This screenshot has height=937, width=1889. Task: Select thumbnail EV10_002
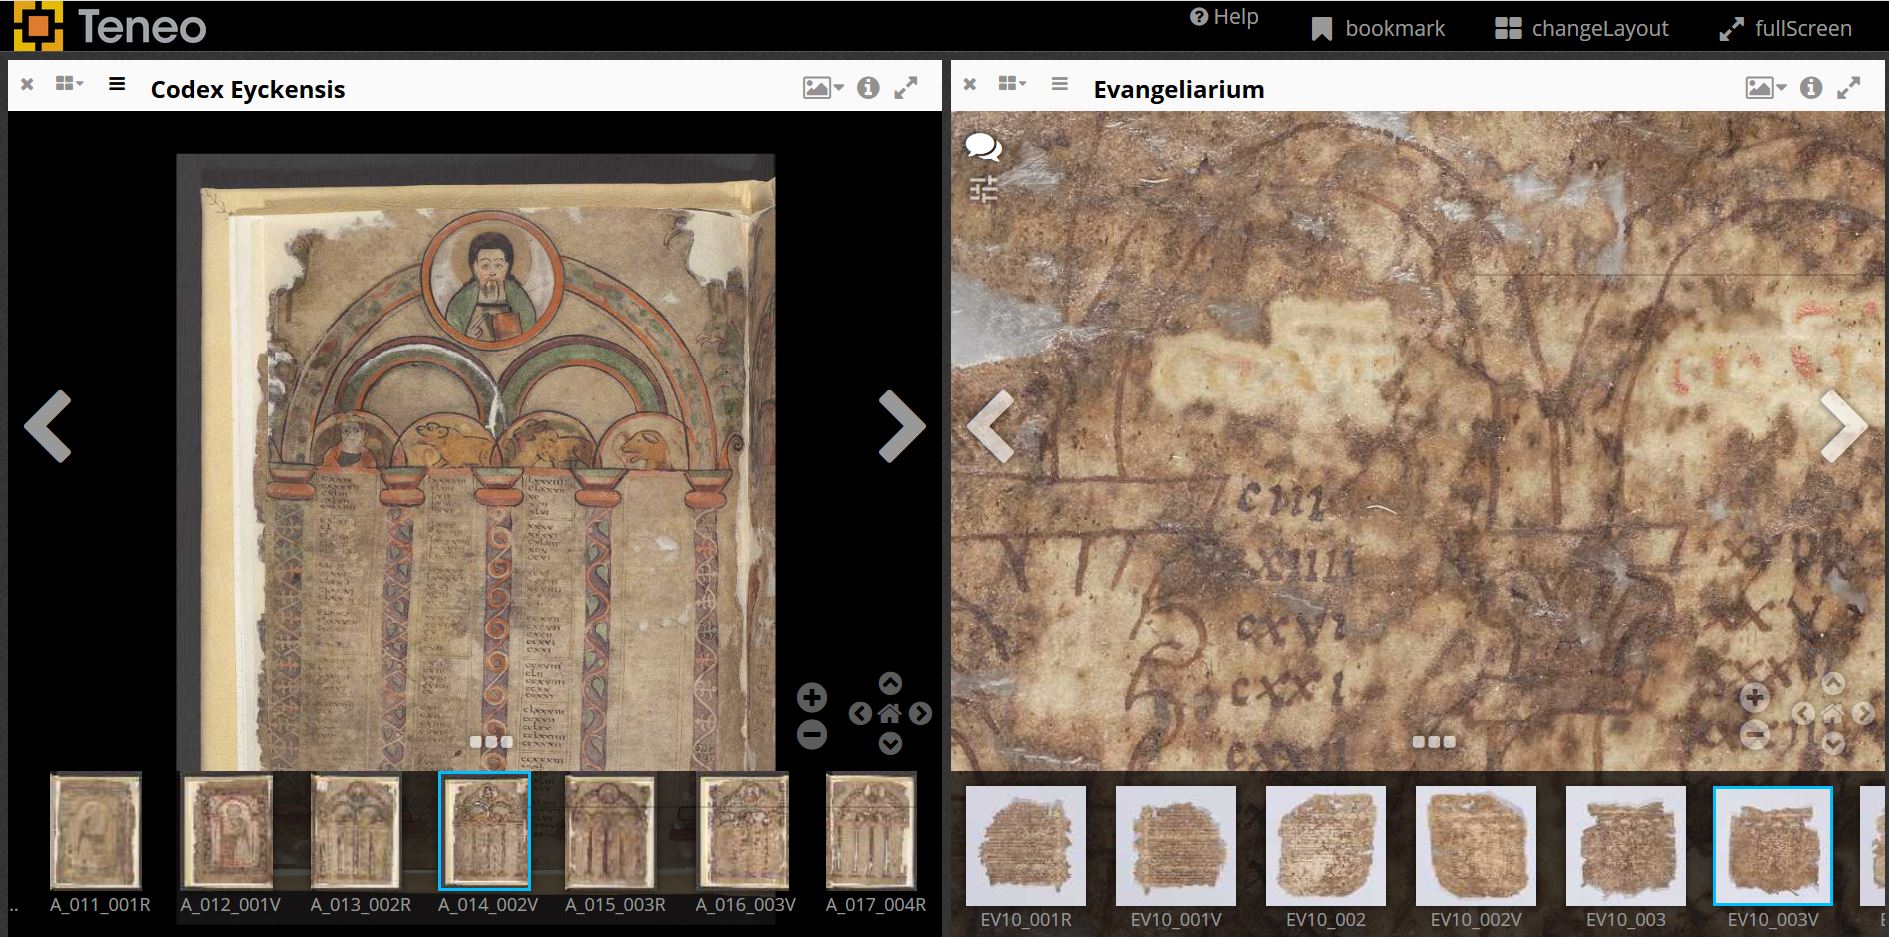(x=1325, y=846)
